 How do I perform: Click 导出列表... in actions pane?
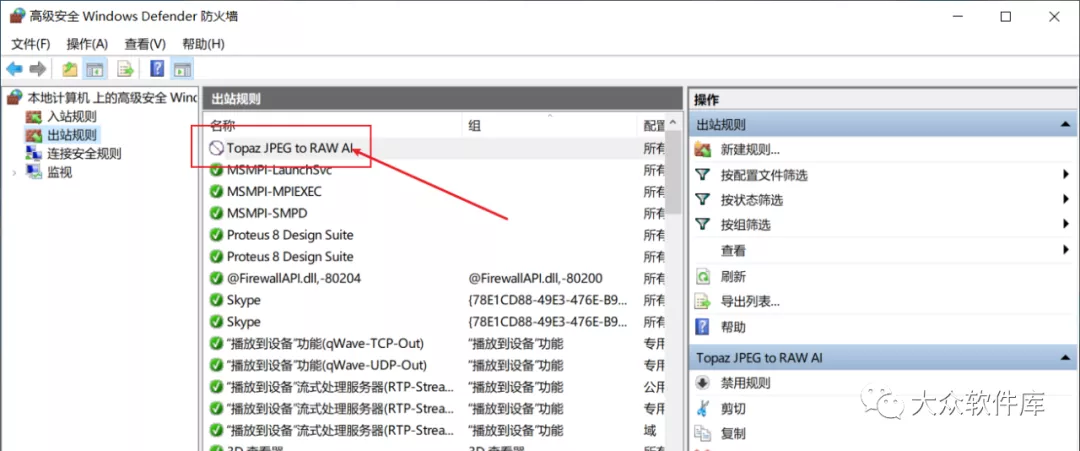(x=750, y=302)
